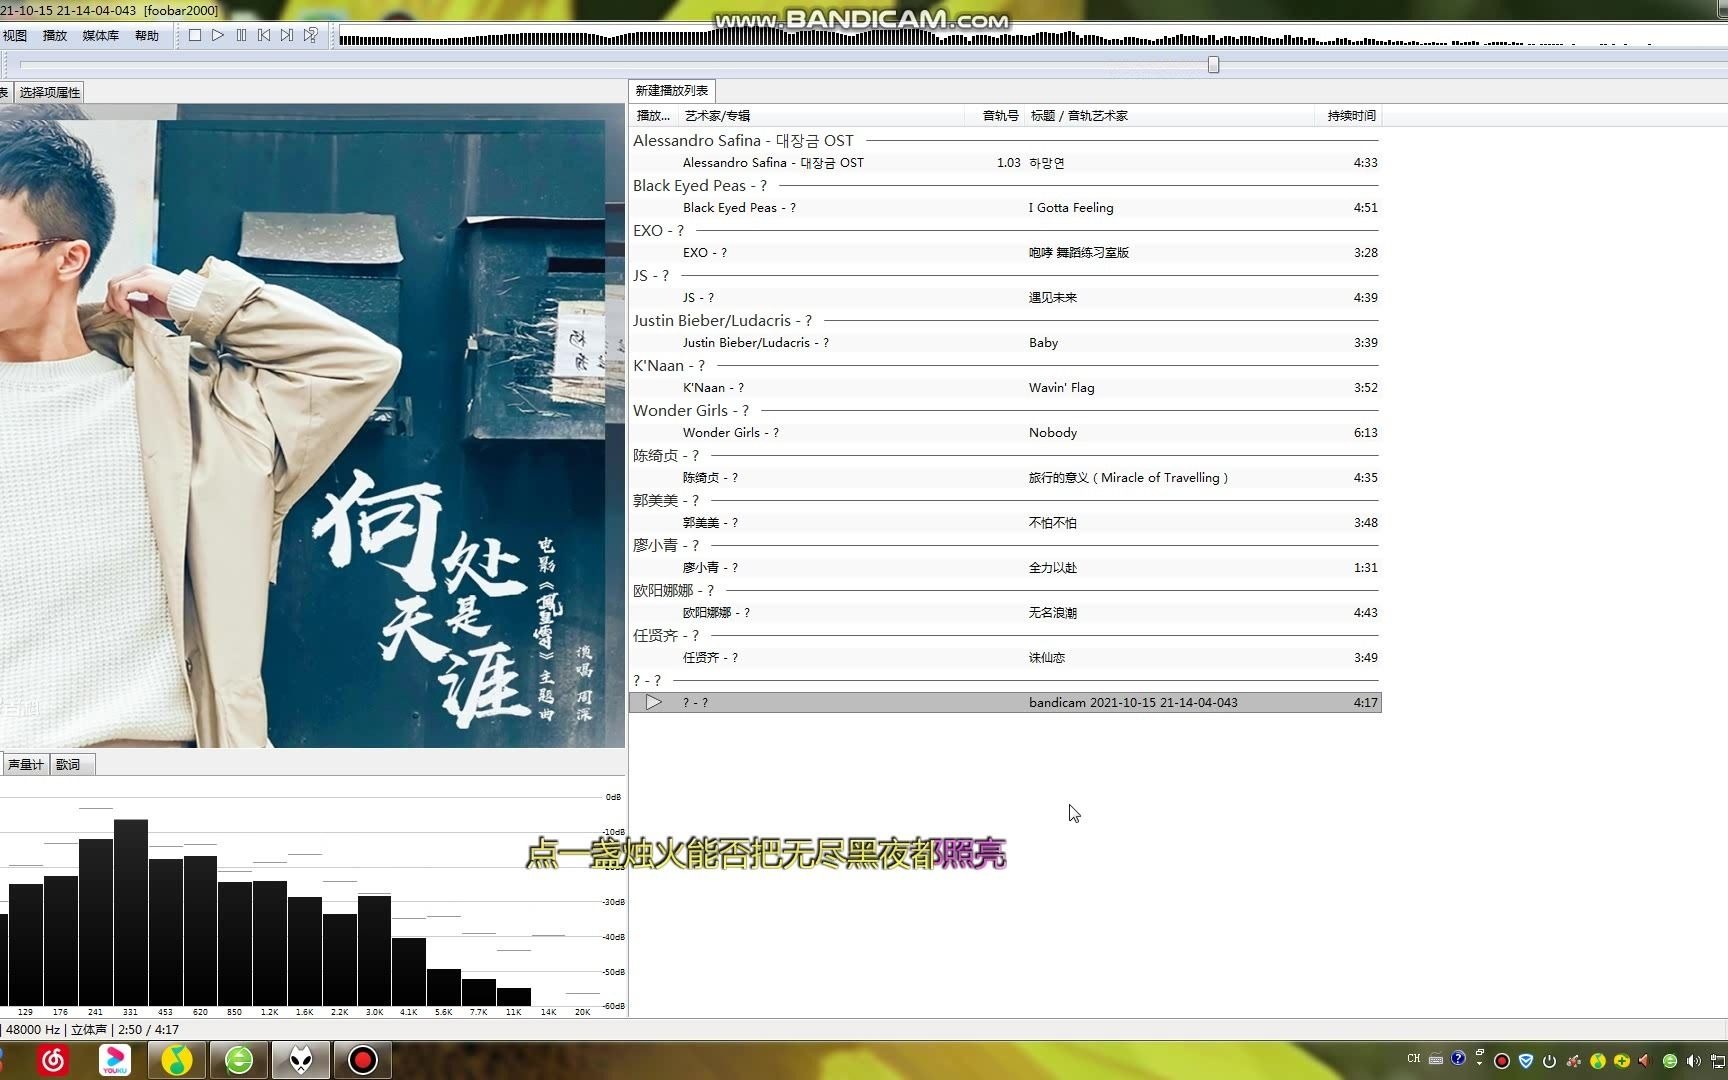
Task: Switch to the 选择项属性 tab
Action: [49, 92]
